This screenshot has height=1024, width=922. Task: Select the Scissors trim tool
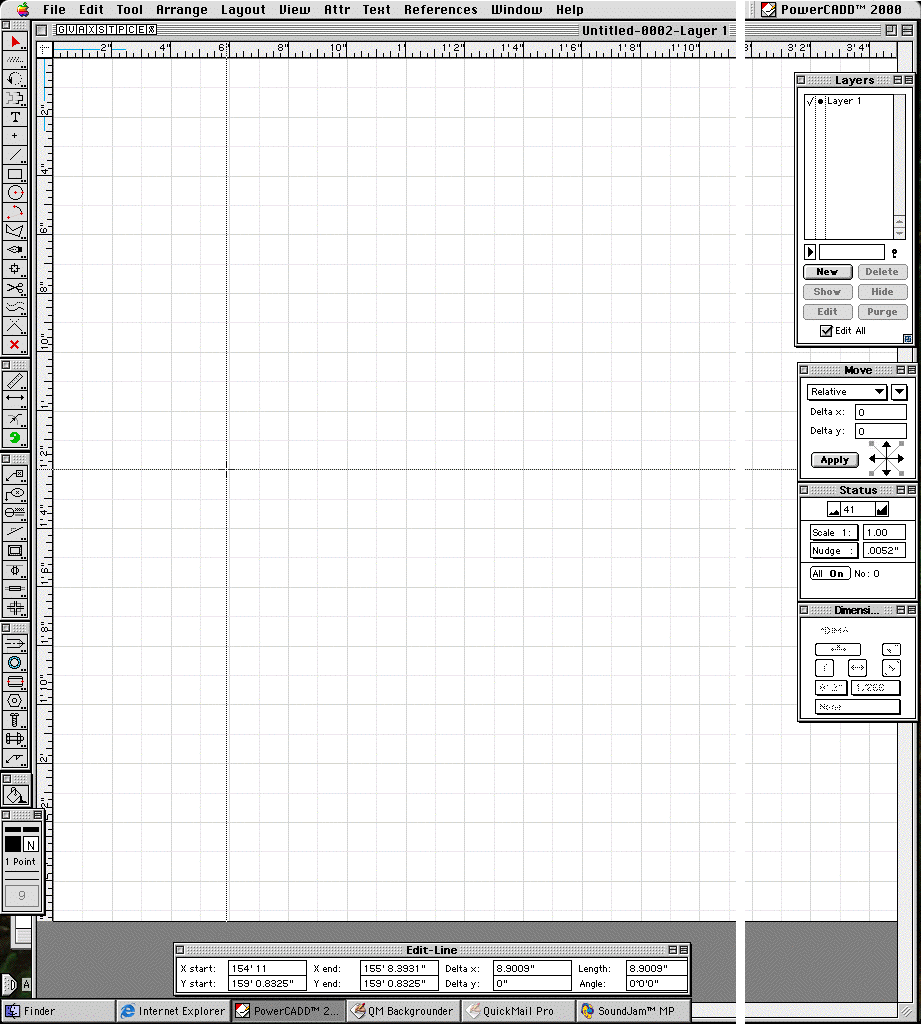[15, 288]
